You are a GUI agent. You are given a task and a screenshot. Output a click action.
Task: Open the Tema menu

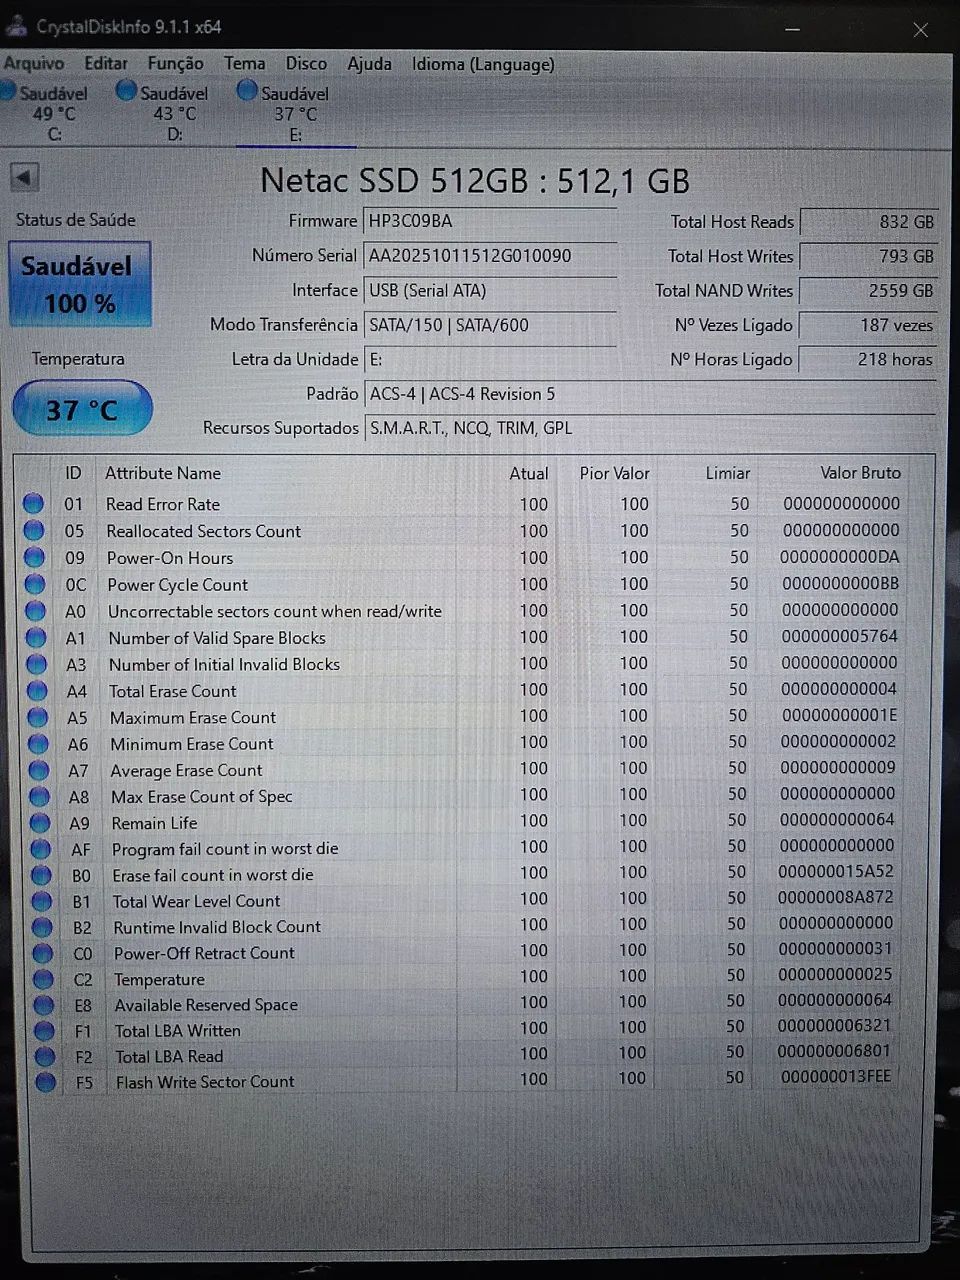pos(244,63)
